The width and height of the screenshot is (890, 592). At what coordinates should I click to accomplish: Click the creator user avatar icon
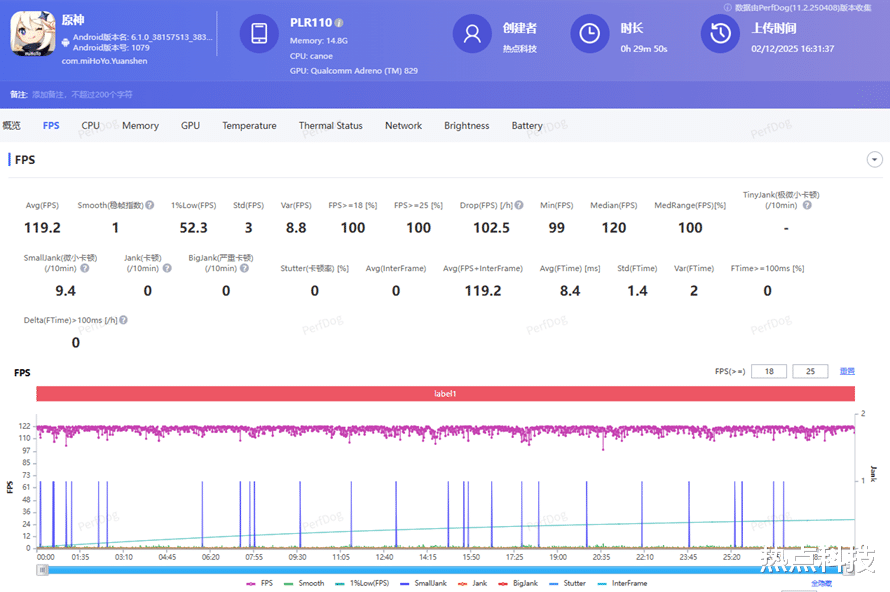point(472,34)
